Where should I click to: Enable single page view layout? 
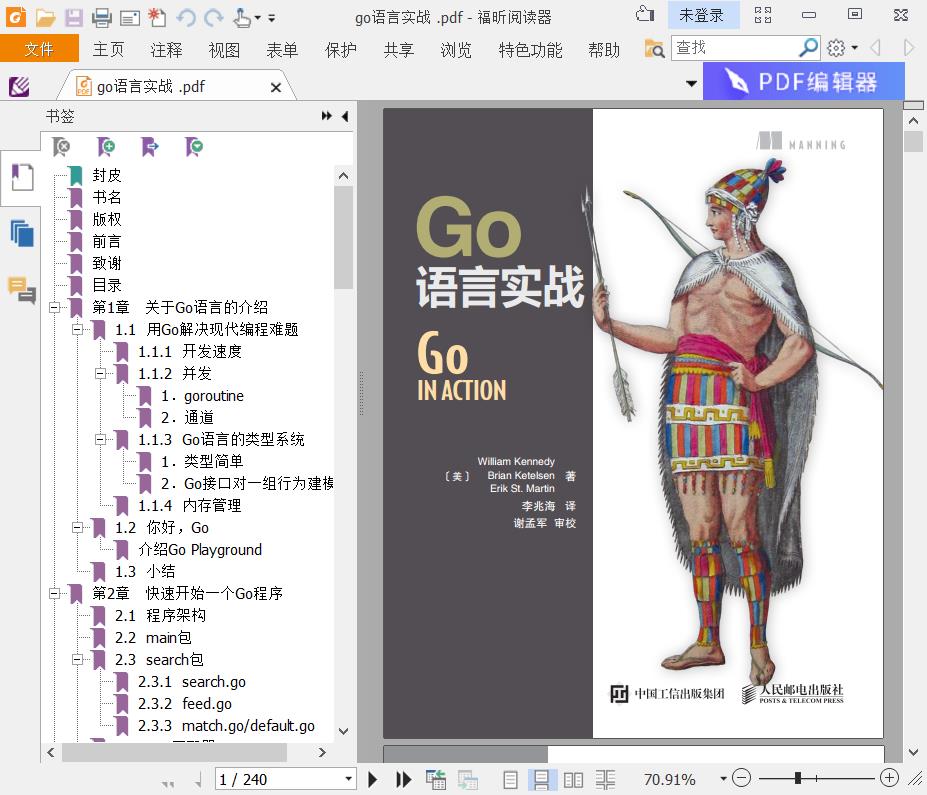point(510,780)
